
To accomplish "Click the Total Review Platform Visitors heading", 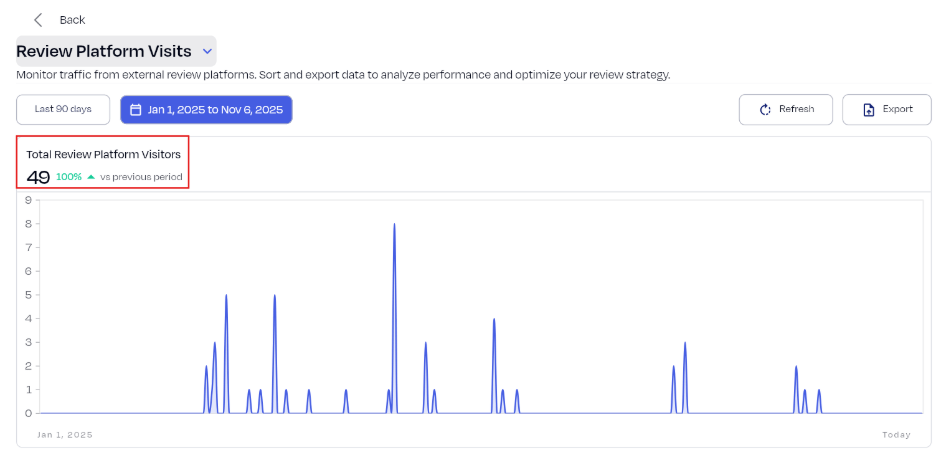I will tap(103, 154).
